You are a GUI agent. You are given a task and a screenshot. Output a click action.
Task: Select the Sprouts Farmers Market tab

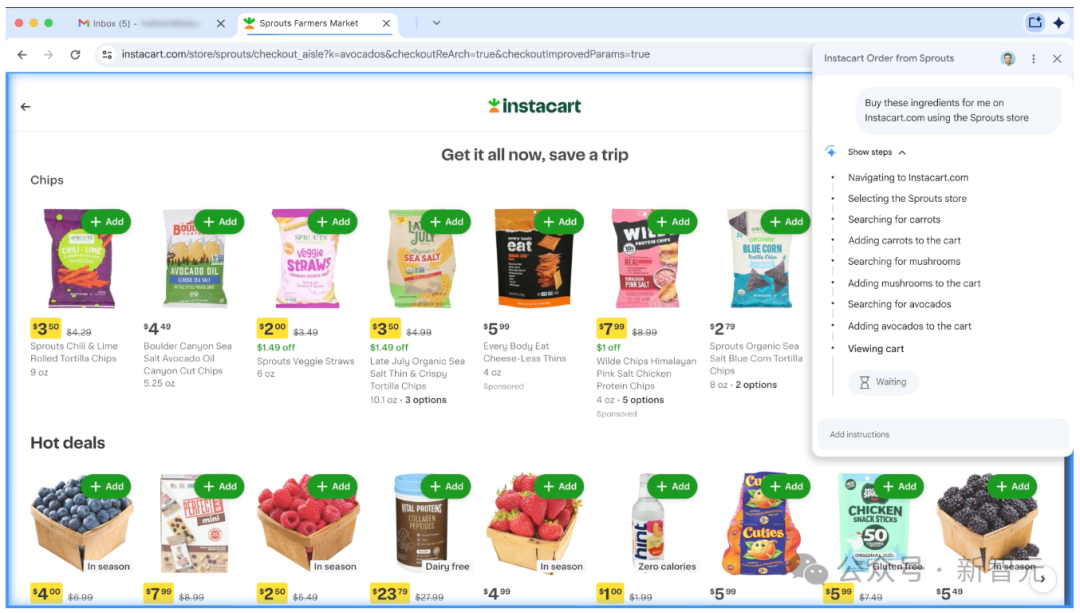[309, 23]
